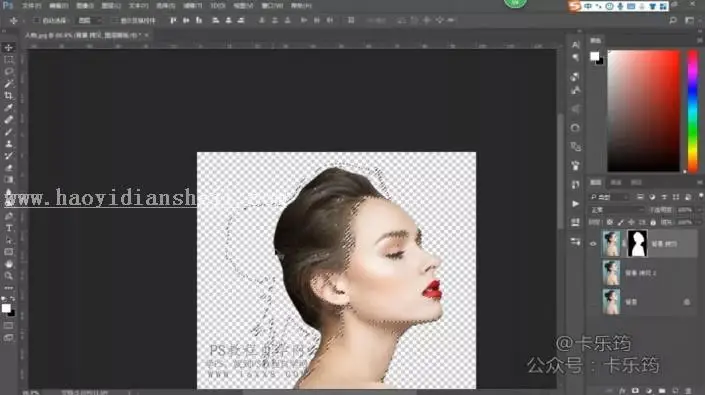Toggle Lock transparent pixels in Layers panel
This screenshot has width=705, height=395.
[x=610, y=222]
